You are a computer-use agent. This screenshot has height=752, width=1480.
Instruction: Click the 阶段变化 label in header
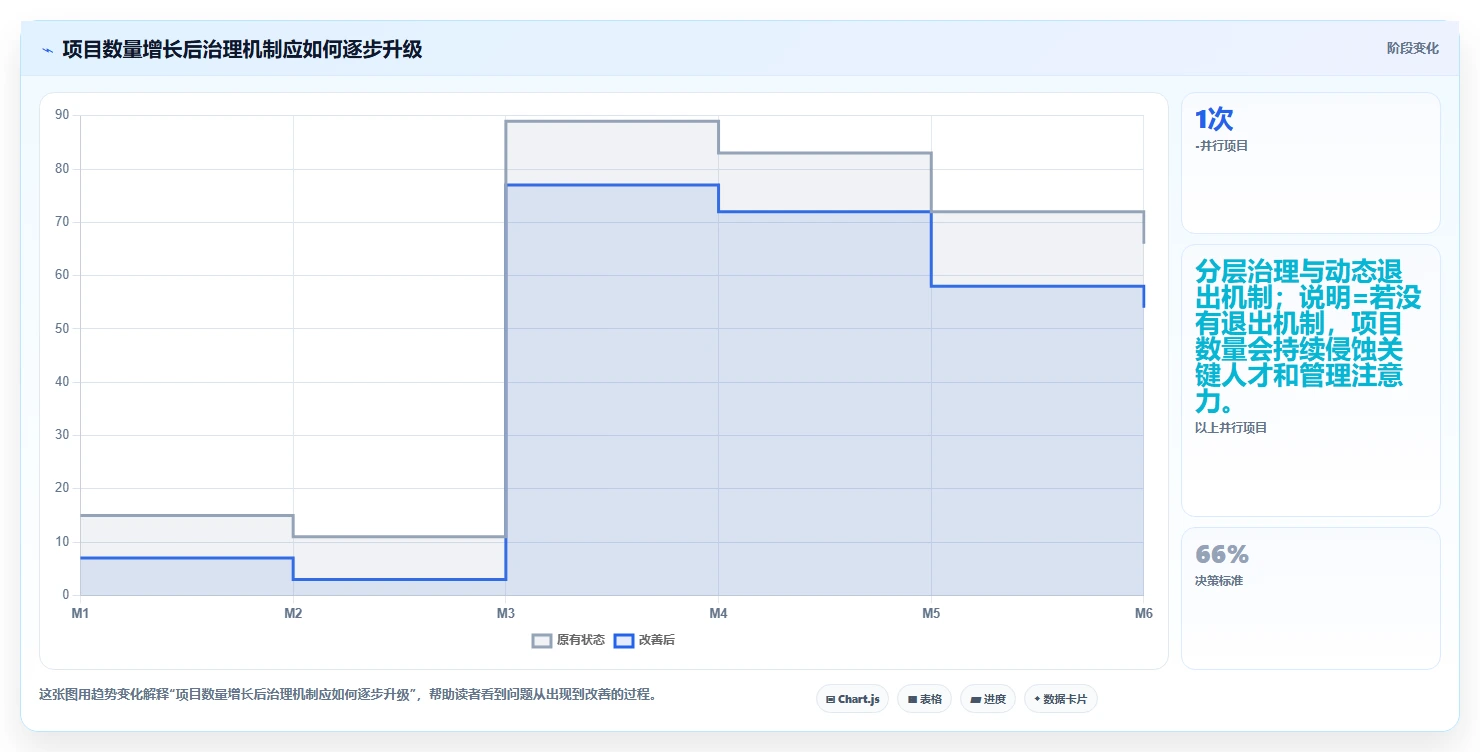[x=1412, y=49]
